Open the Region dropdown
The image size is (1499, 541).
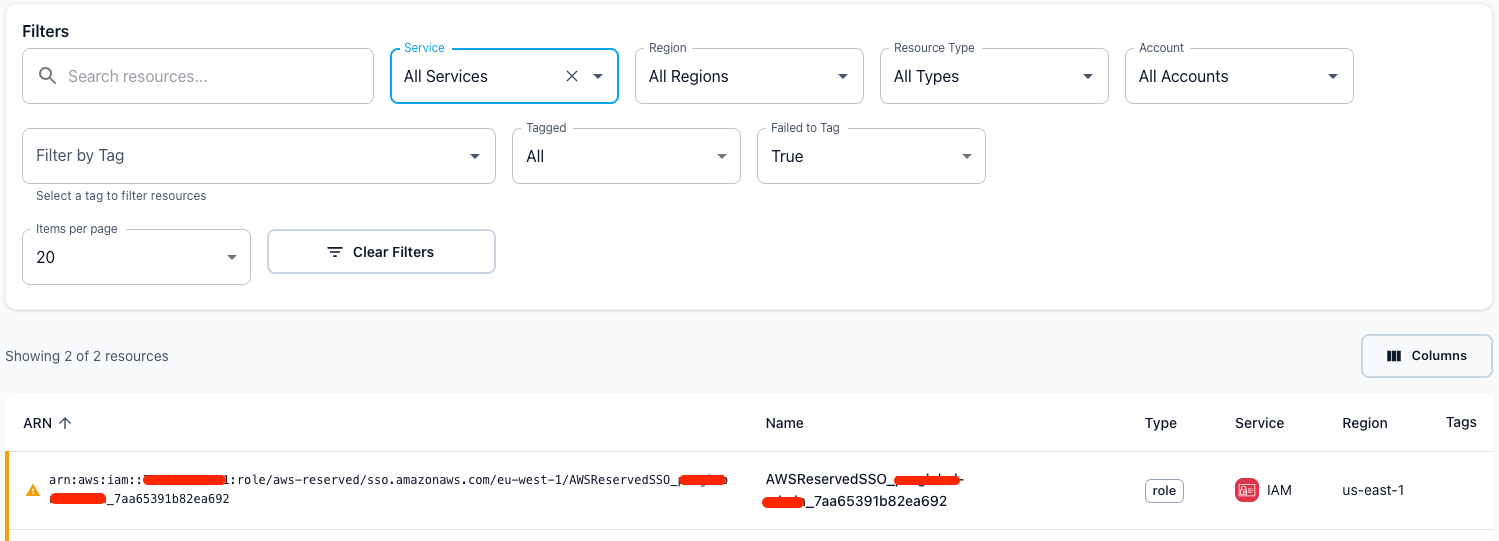pos(749,76)
